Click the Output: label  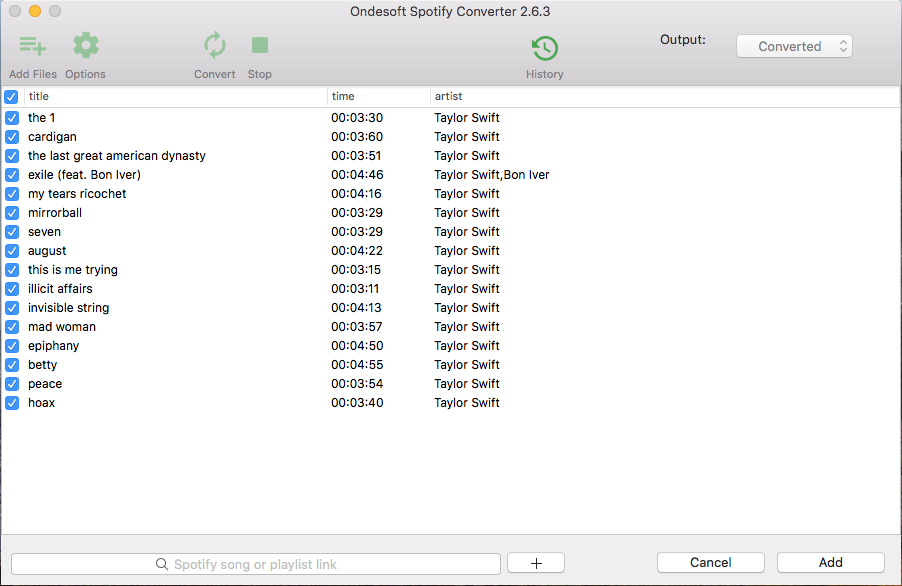click(683, 40)
